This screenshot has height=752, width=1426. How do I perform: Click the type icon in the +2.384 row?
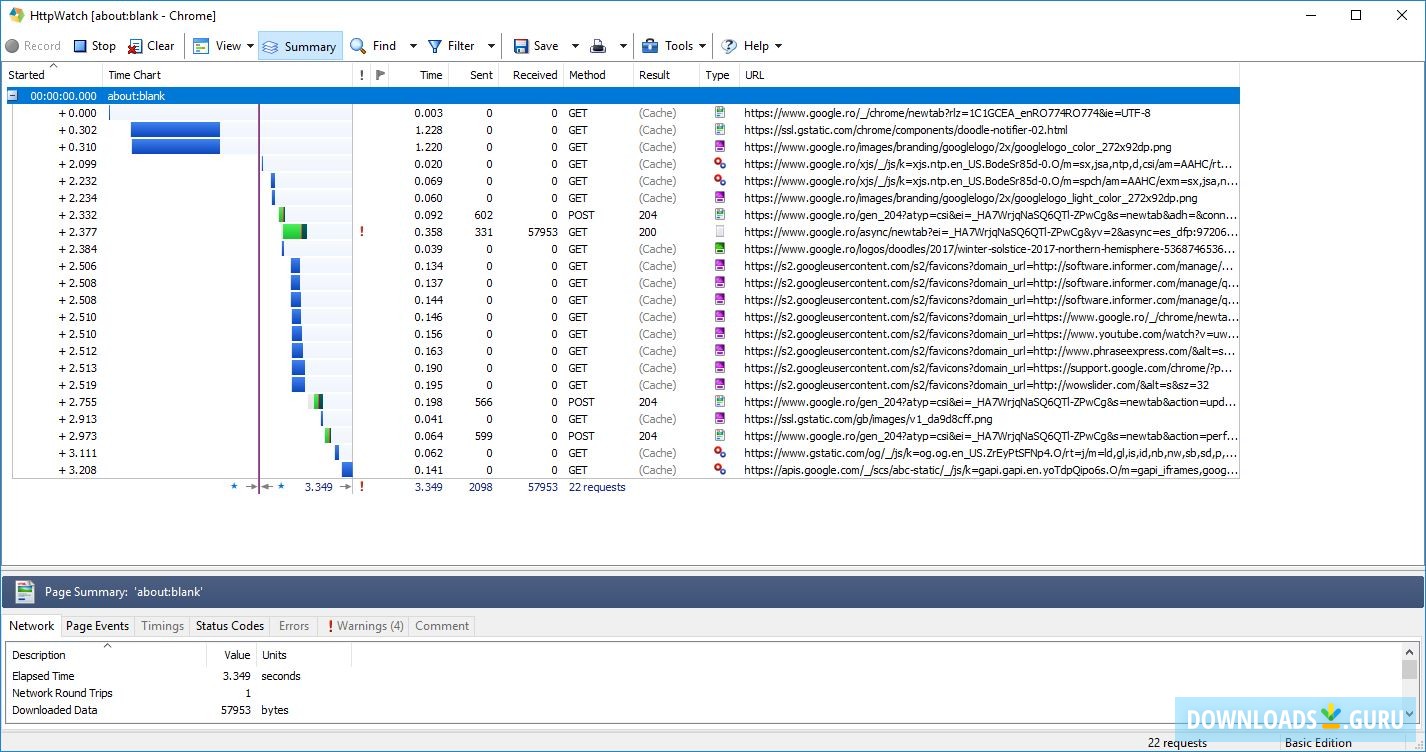[x=719, y=249]
